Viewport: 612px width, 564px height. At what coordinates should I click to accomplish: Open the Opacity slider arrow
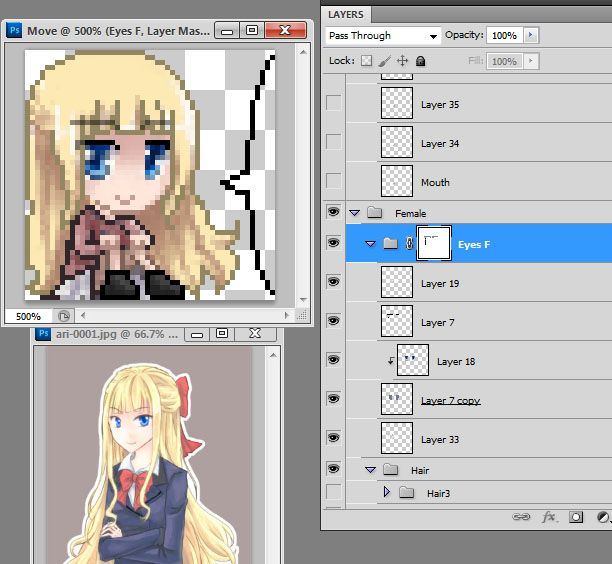tap(530, 35)
